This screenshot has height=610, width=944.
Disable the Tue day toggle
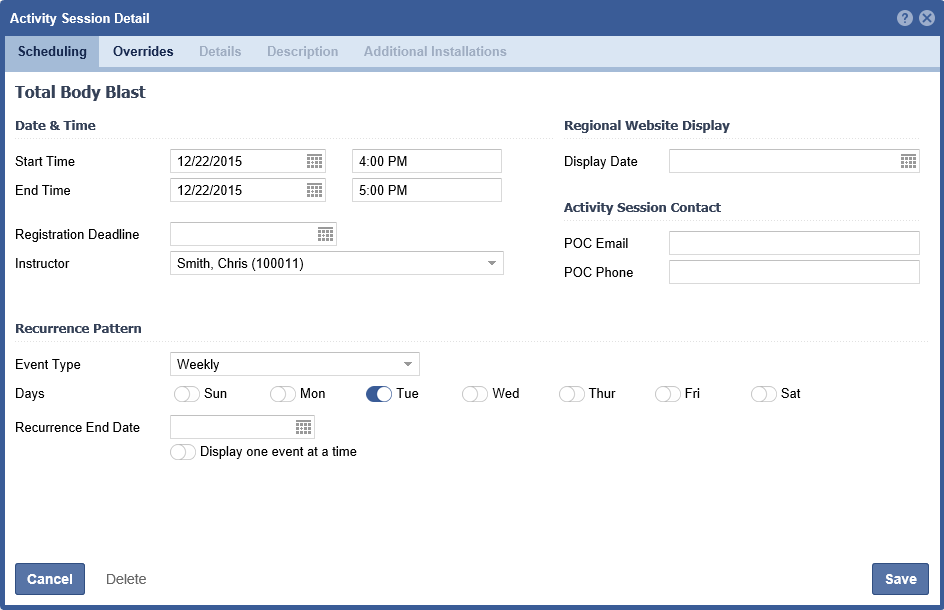pyautogui.click(x=379, y=394)
